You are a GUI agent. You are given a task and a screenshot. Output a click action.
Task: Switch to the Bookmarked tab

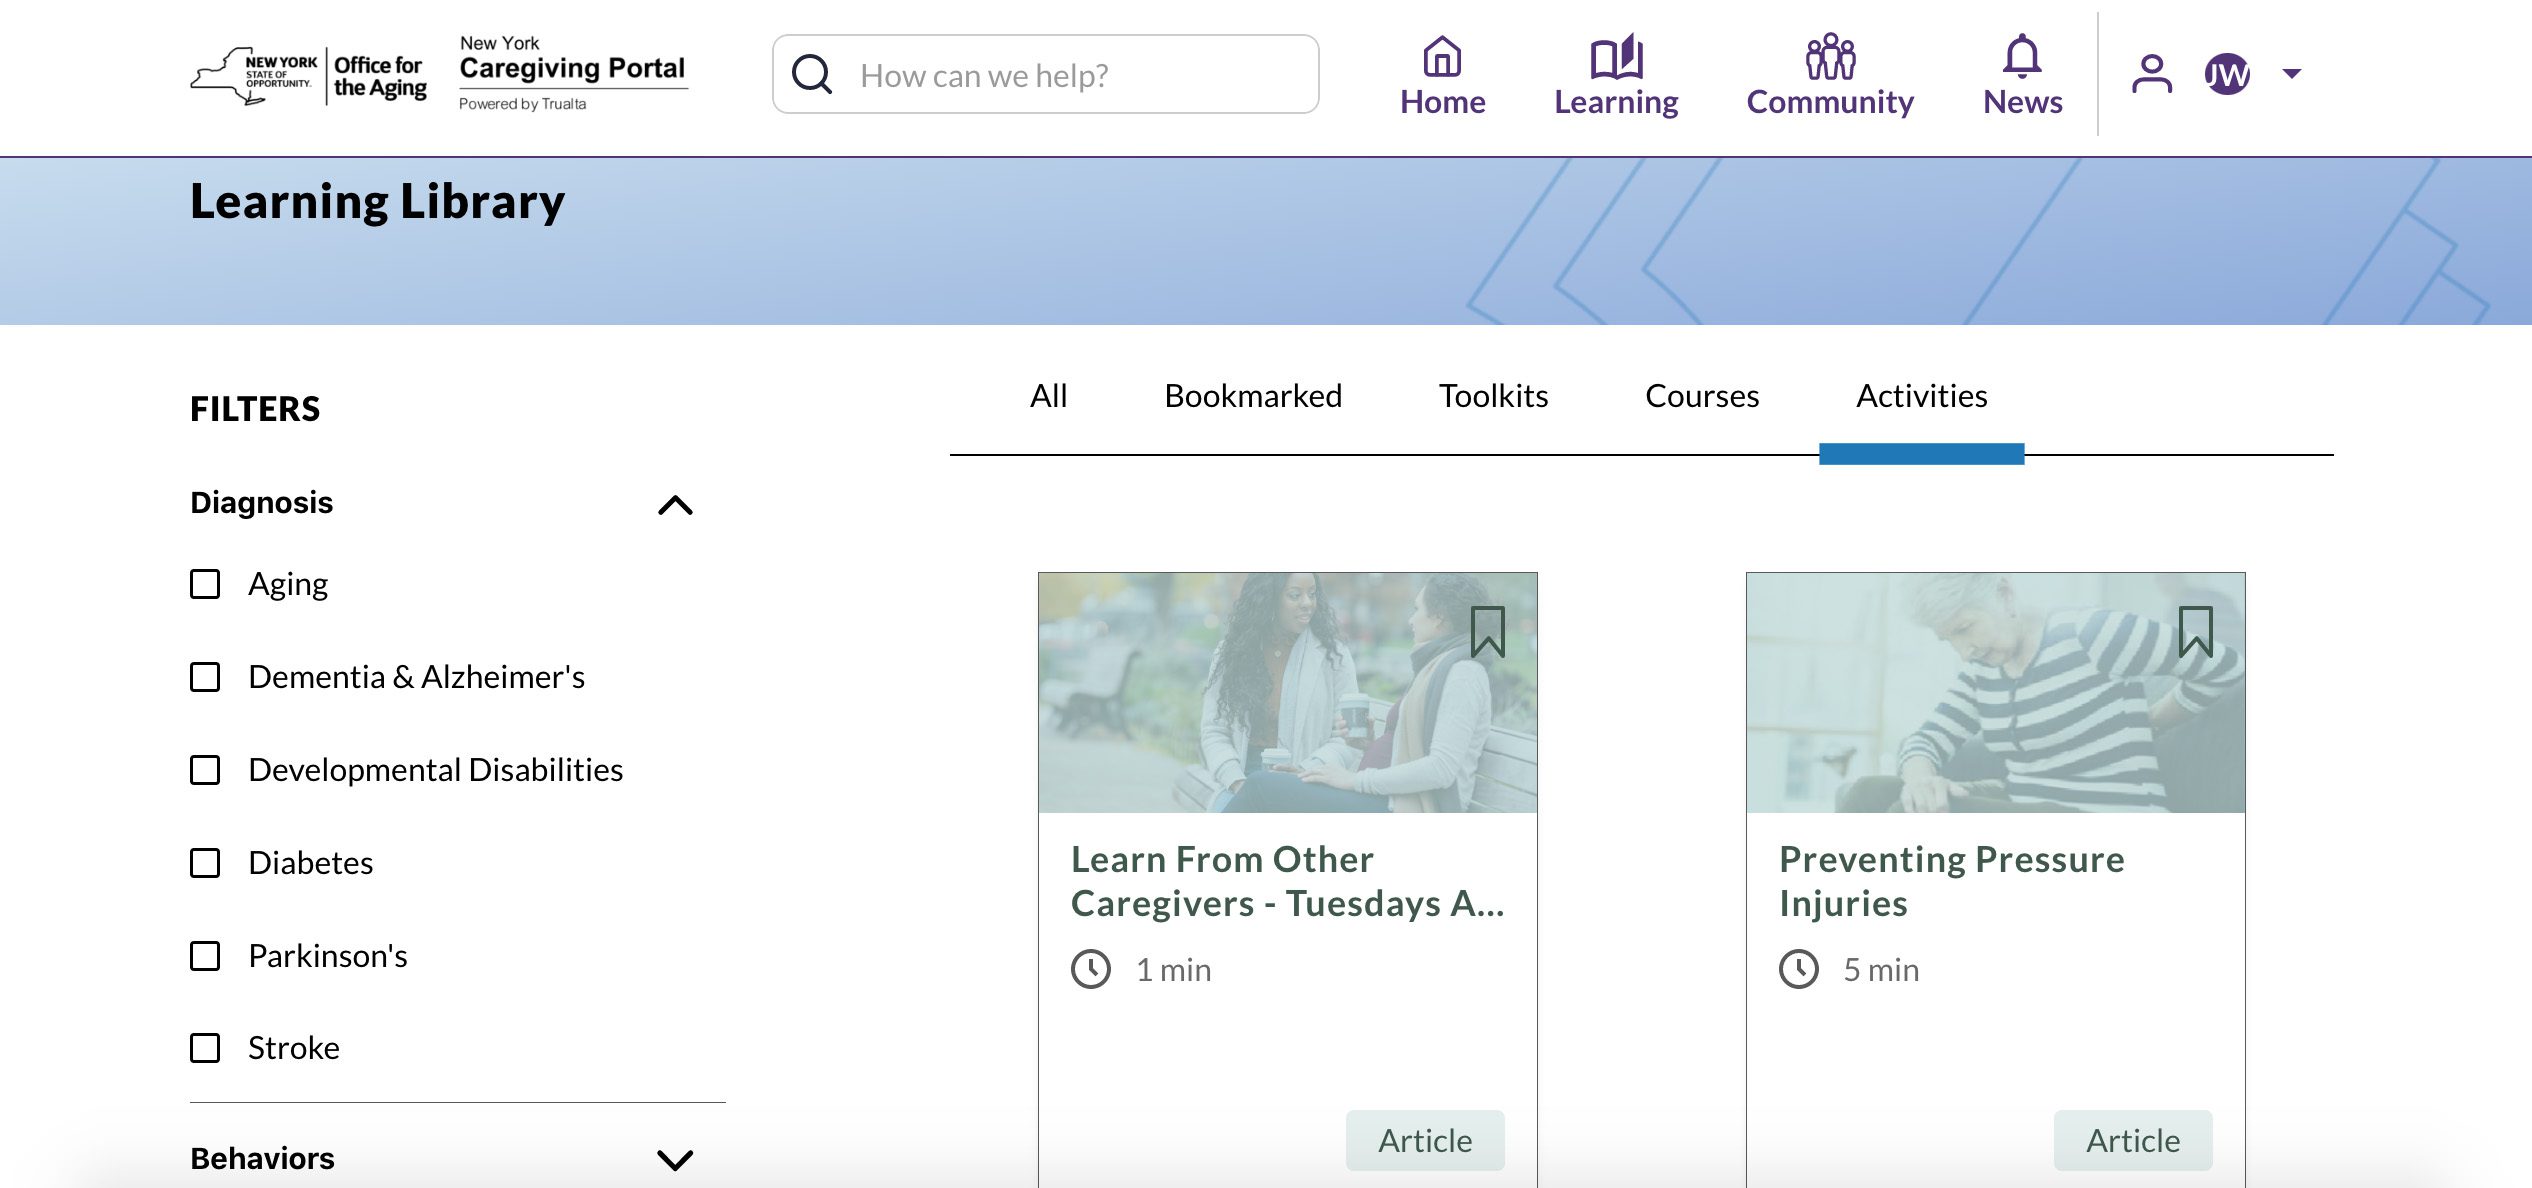click(x=1253, y=396)
